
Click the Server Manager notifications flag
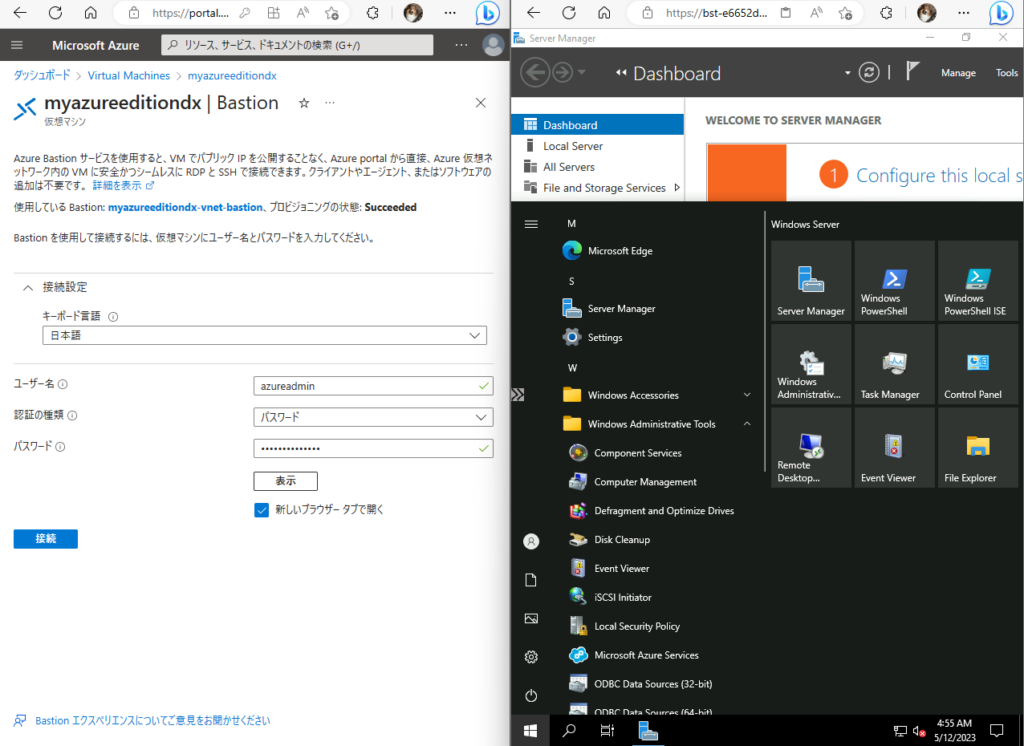point(912,71)
